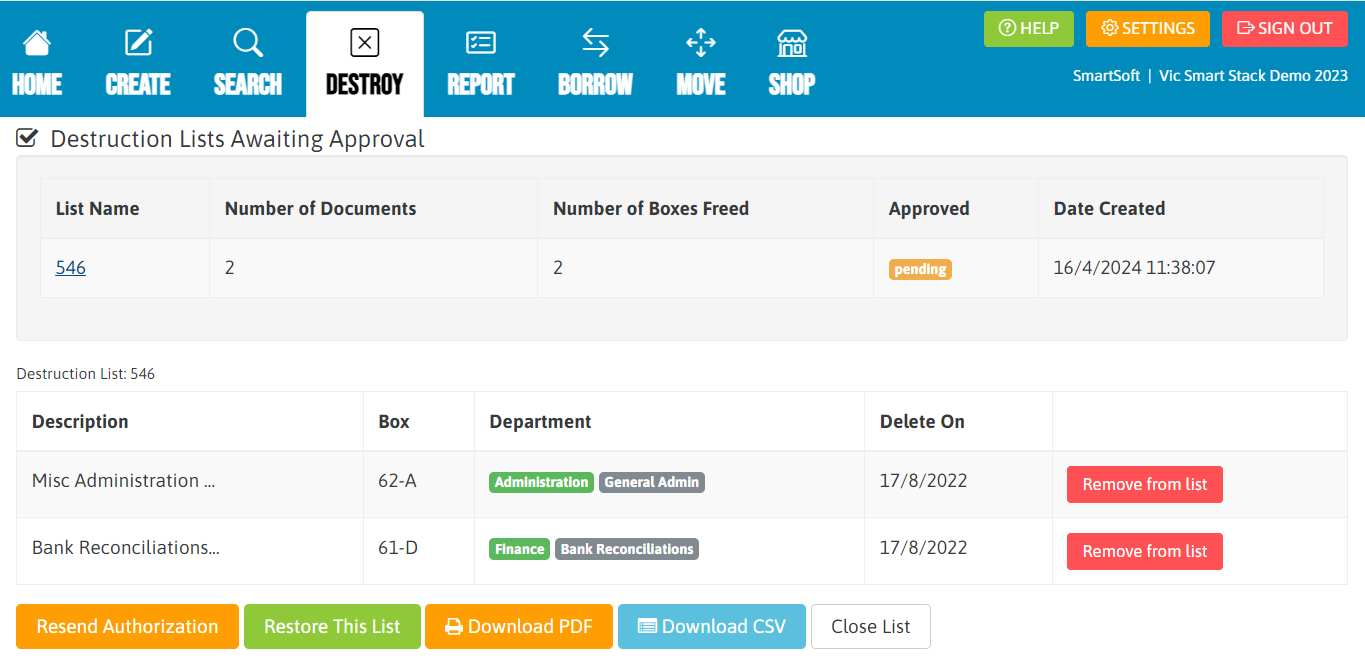Open the Borrow arrows icon
This screenshot has width=1365, height=660.
[596, 43]
